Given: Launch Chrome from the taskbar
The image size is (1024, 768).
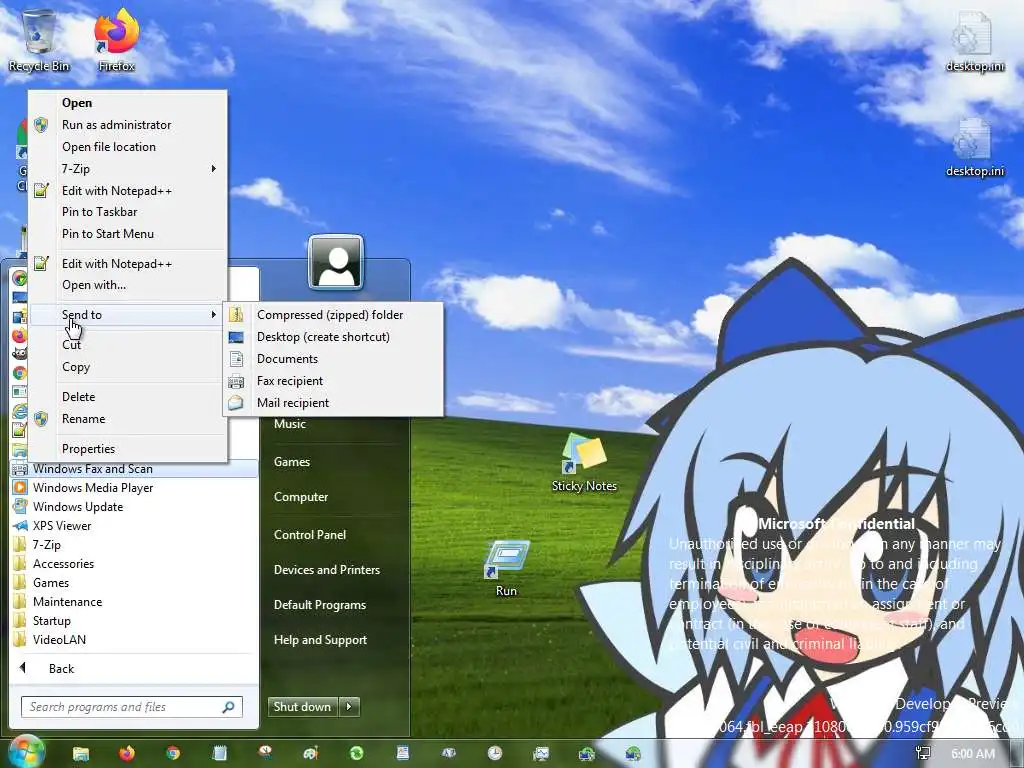Looking at the screenshot, I should (x=173, y=754).
